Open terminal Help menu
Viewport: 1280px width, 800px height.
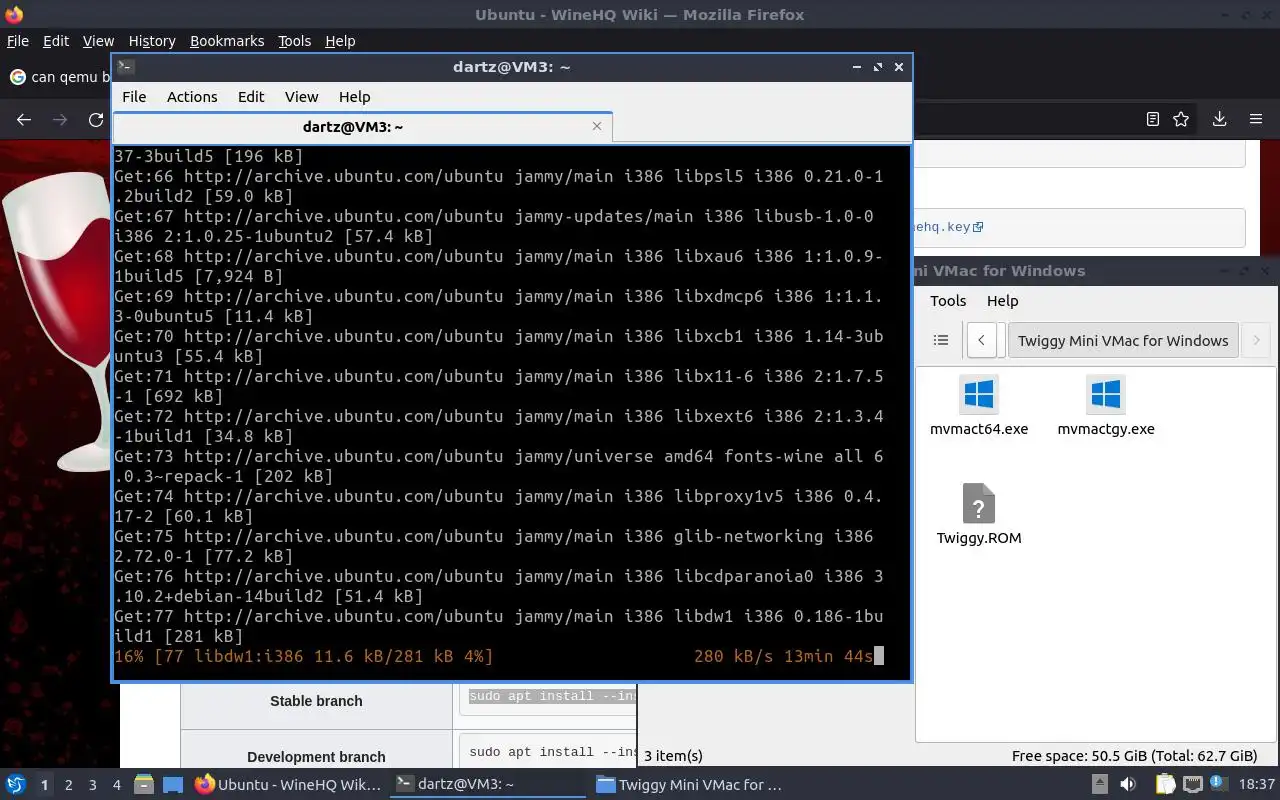click(355, 97)
